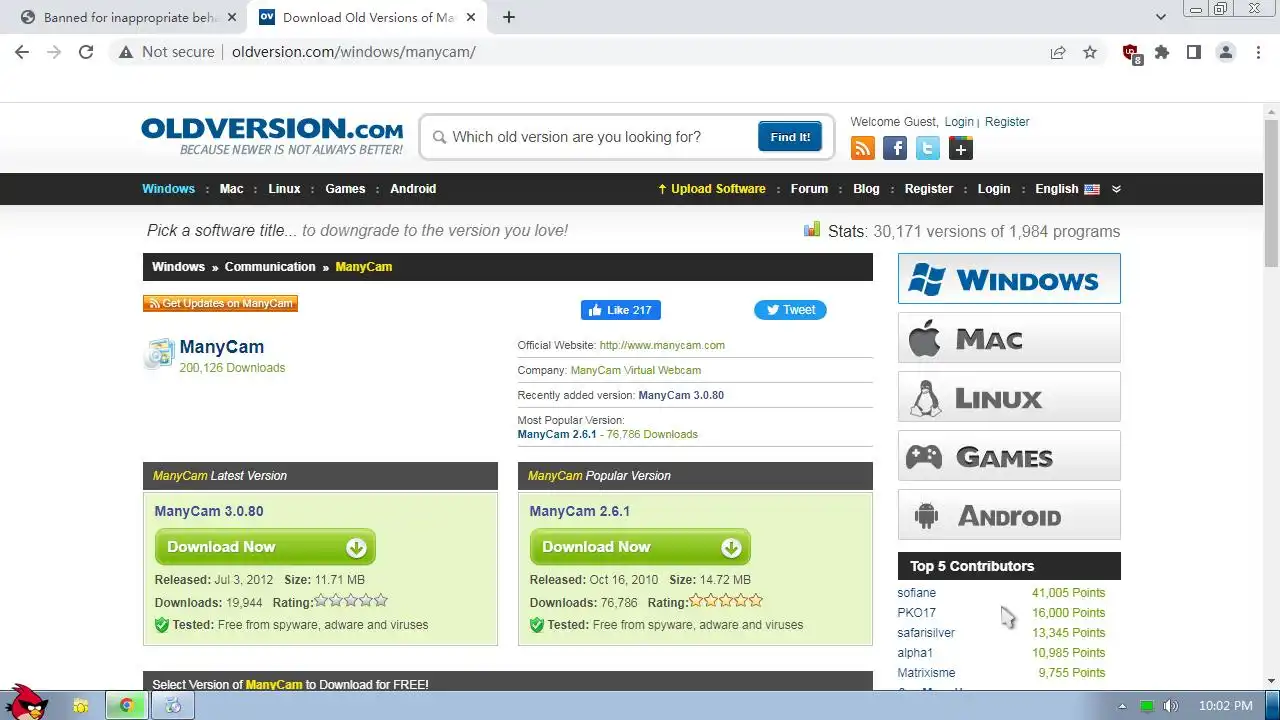The height and width of the screenshot is (720, 1280).
Task: Click the Facebook icon in header
Action: (x=895, y=149)
